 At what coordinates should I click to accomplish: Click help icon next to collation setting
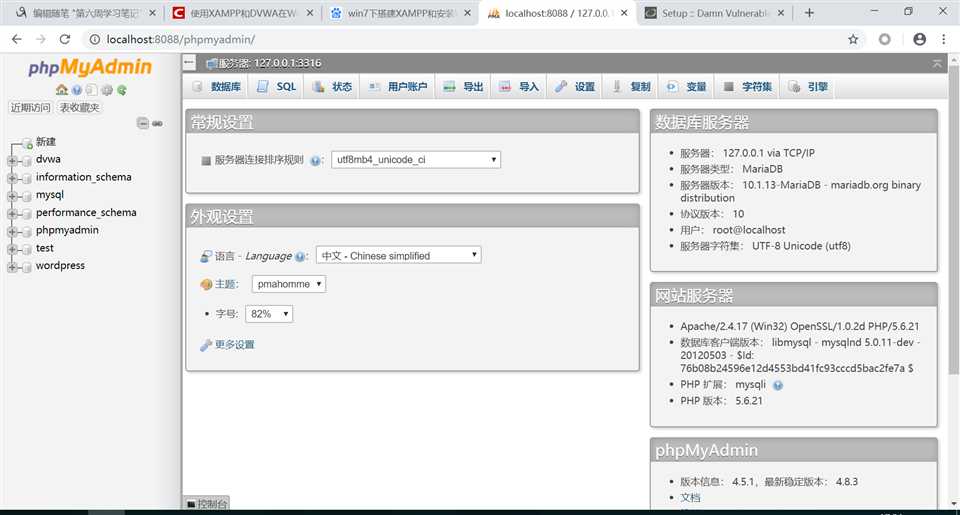point(315,160)
